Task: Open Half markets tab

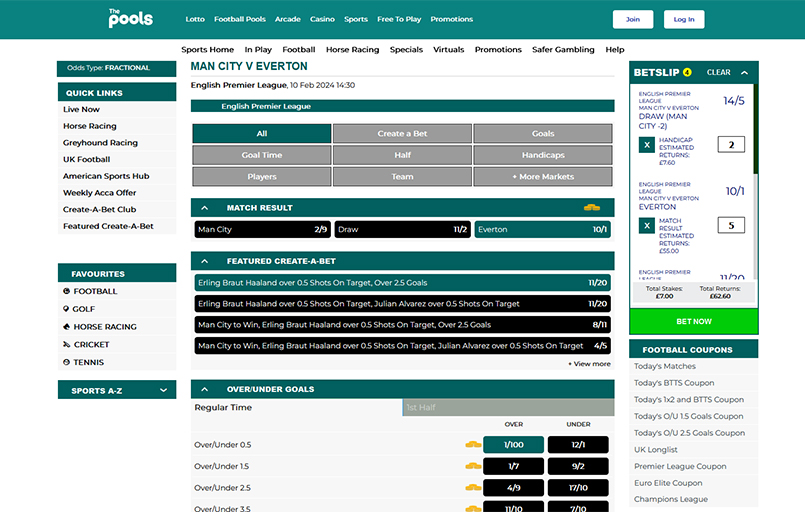Action: point(402,155)
